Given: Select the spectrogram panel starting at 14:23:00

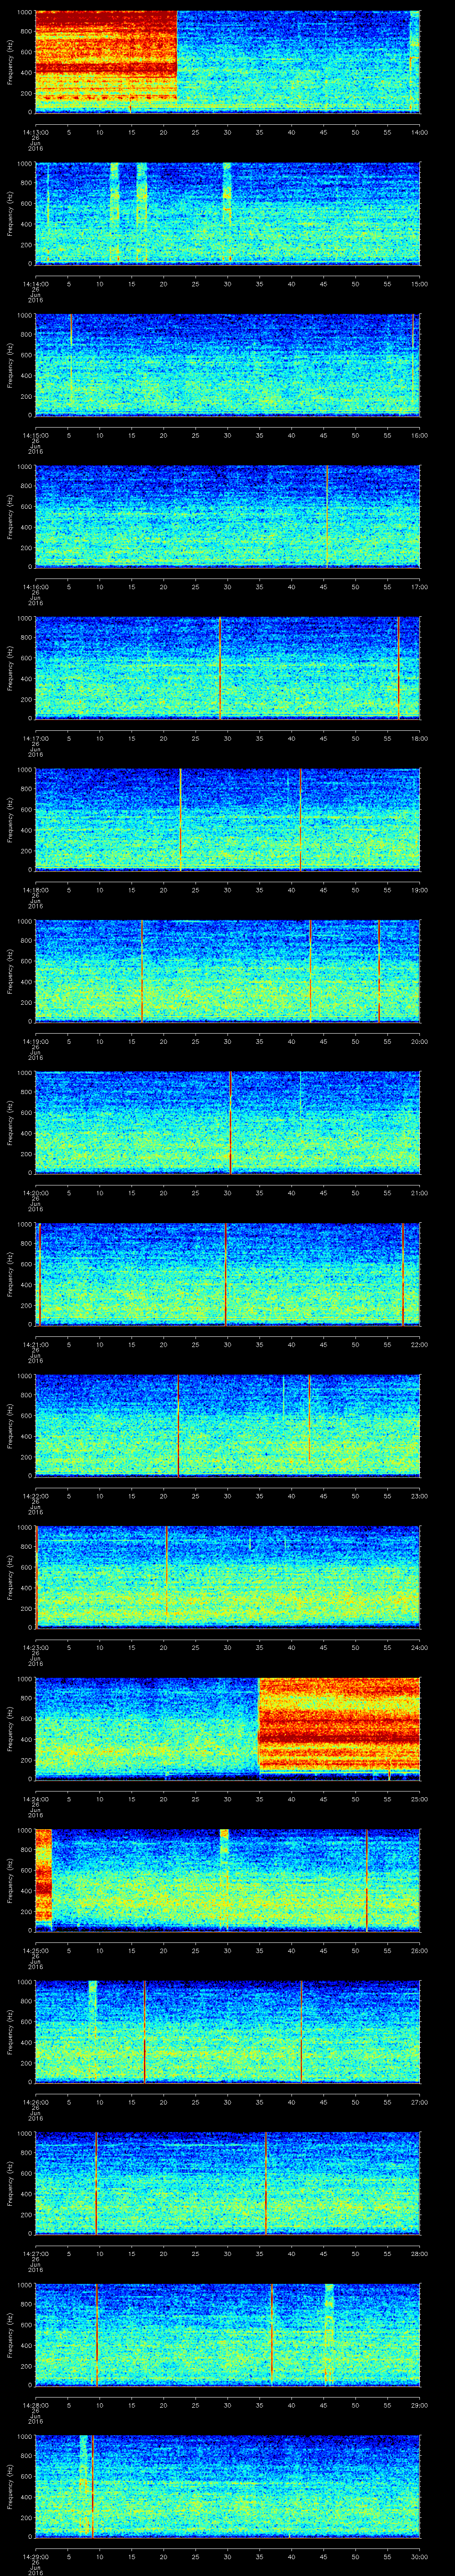Looking at the screenshot, I should click(227, 1578).
